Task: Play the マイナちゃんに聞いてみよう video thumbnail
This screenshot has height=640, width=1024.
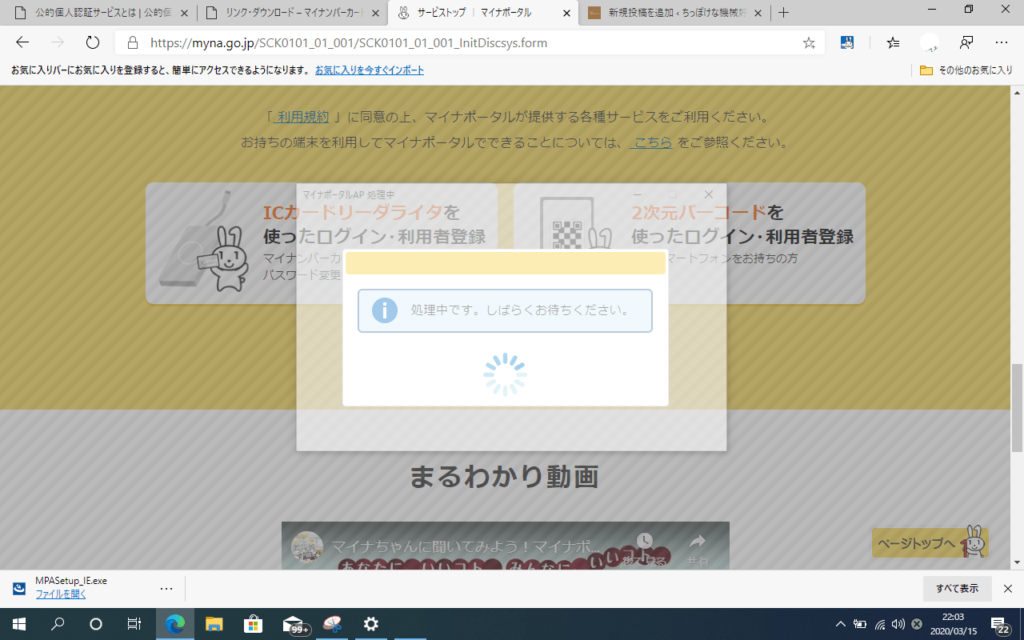Action: pos(505,545)
